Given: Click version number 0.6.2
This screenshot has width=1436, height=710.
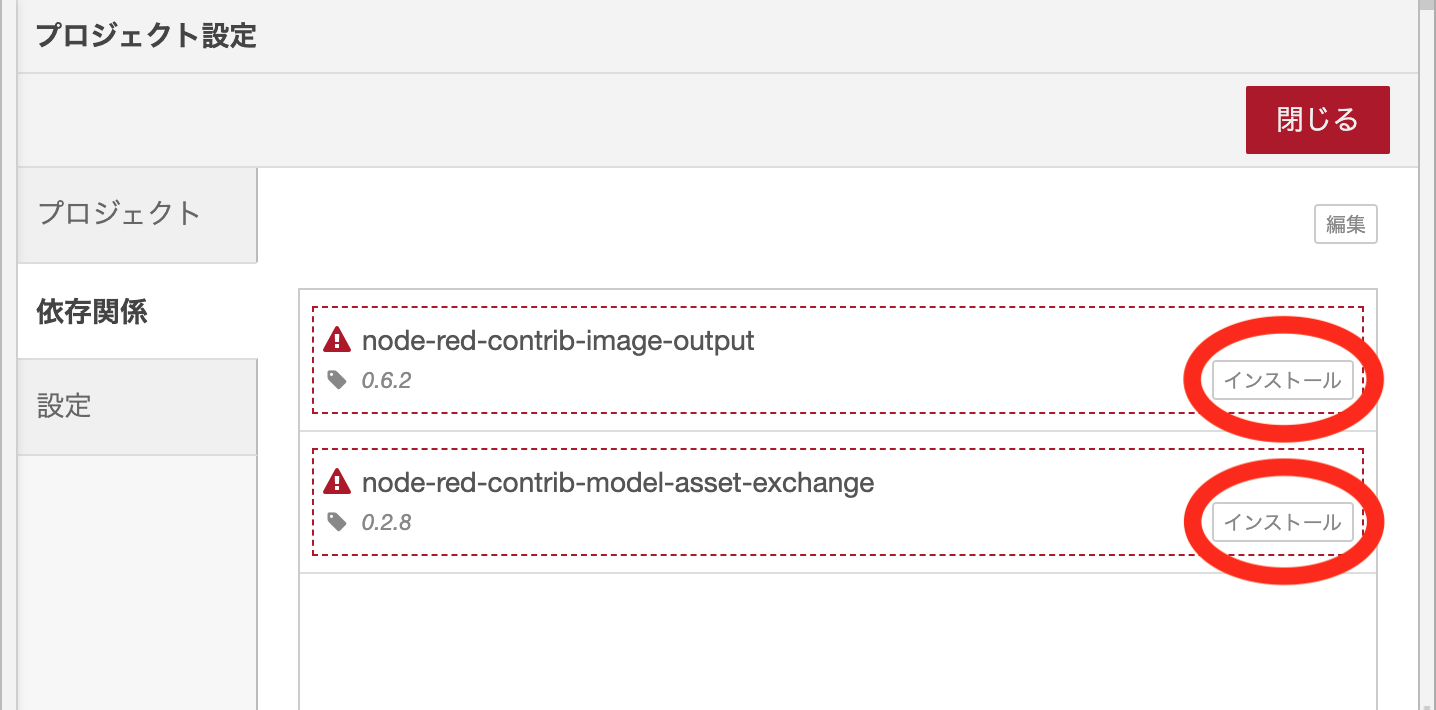Looking at the screenshot, I should click(386, 380).
